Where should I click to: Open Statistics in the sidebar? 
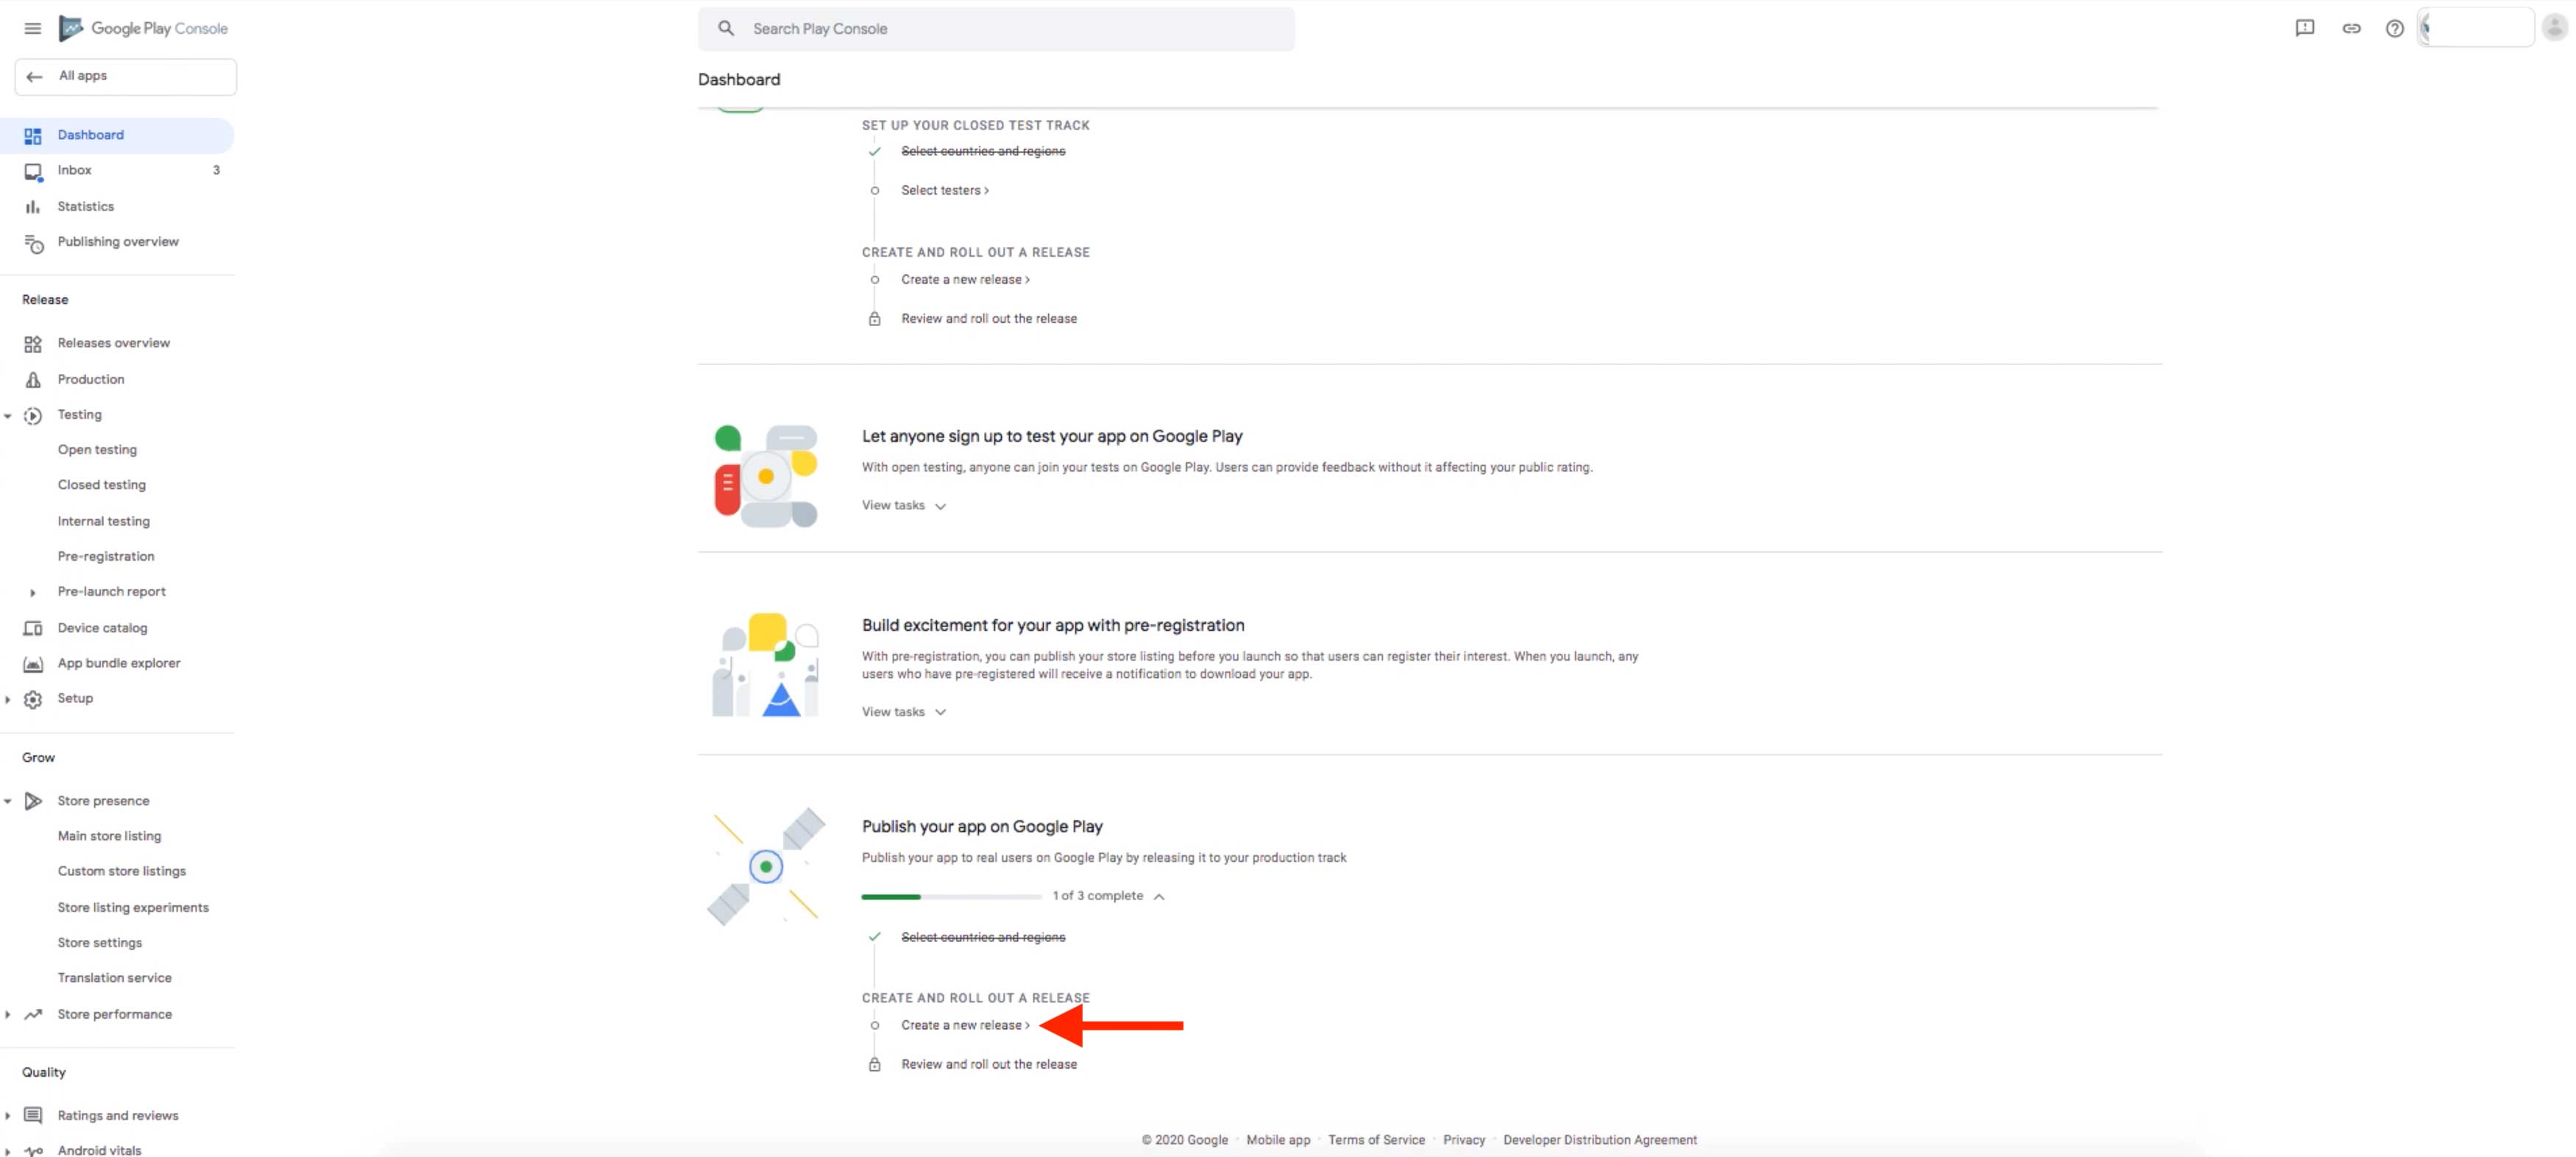[x=85, y=206]
